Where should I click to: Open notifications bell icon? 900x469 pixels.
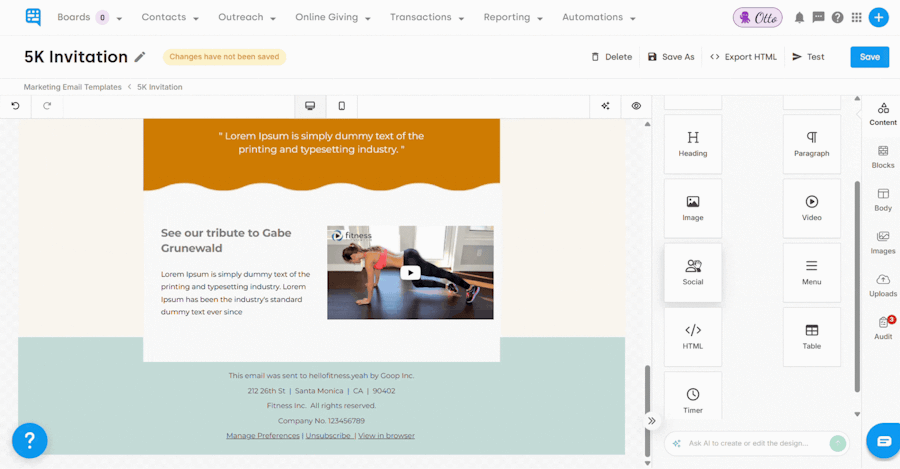(799, 18)
